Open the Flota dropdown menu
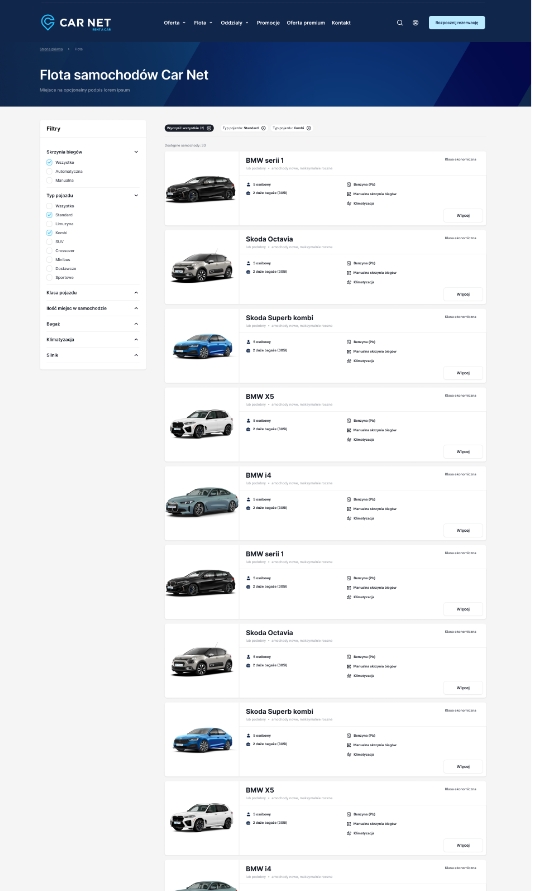The image size is (536, 891). point(202,23)
